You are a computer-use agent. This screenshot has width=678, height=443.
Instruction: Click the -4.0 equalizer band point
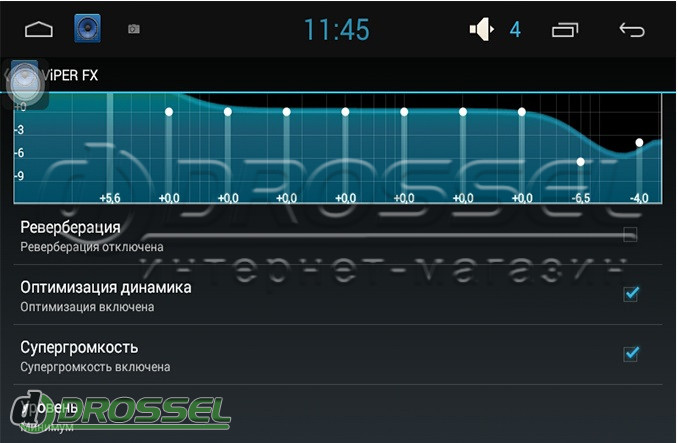tap(639, 142)
